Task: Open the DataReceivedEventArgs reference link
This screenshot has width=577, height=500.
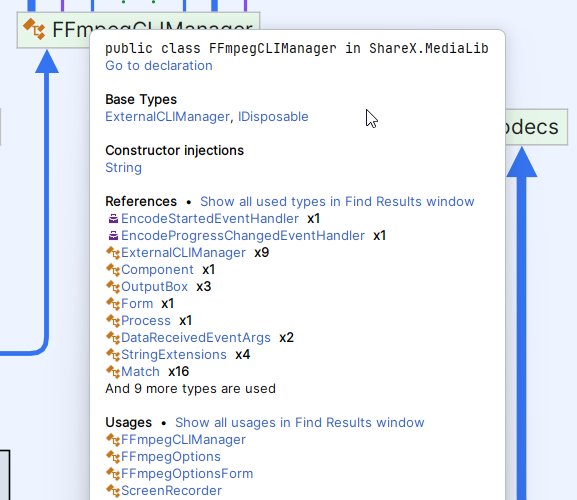Action: [196, 337]
